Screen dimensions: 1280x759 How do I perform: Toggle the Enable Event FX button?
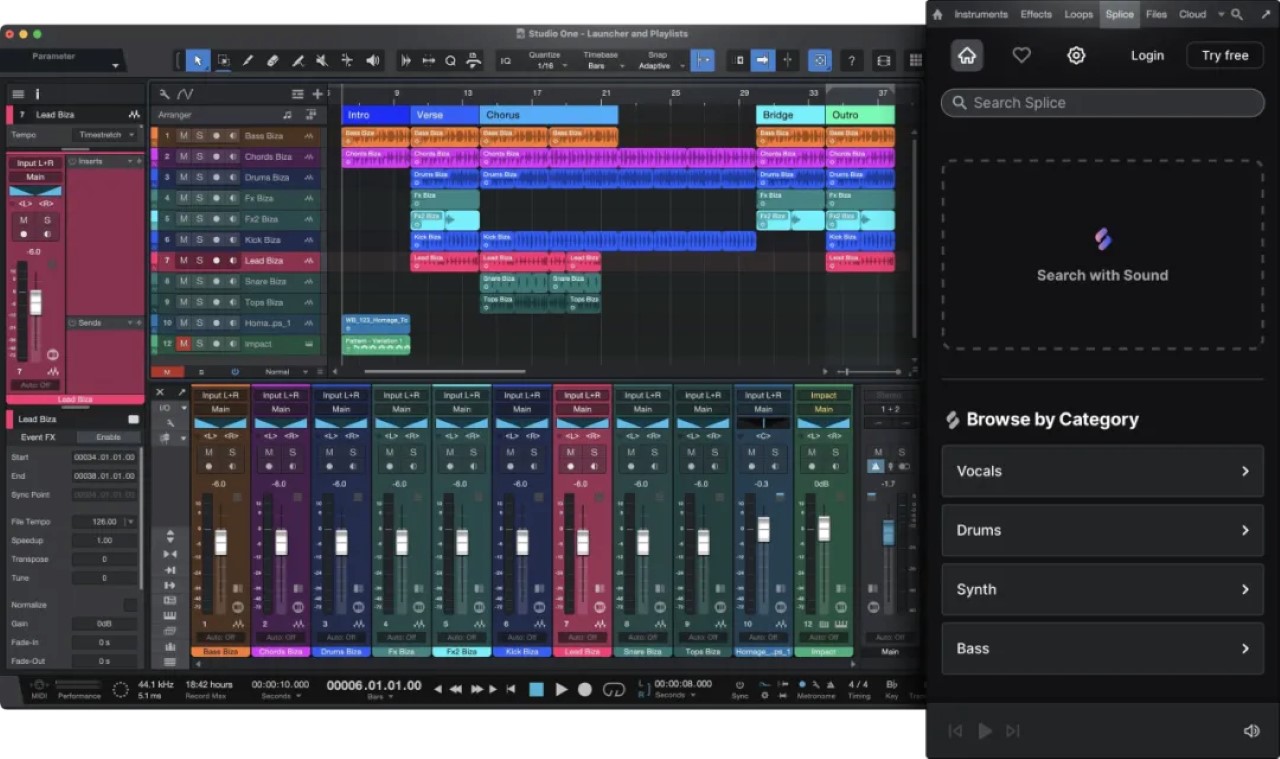[108, 437]
